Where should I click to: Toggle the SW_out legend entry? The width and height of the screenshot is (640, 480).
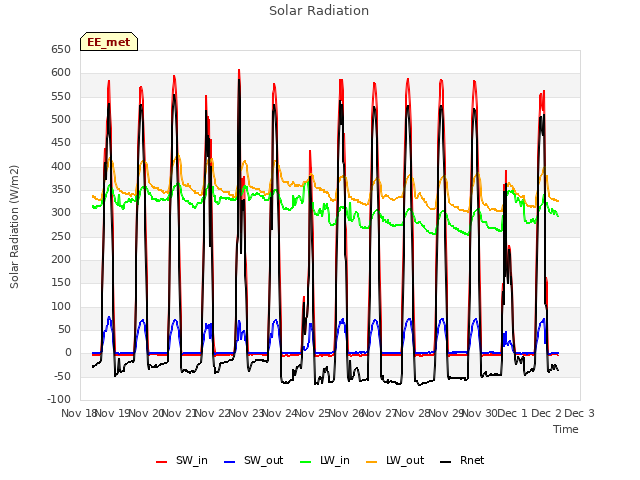(253, 460)
